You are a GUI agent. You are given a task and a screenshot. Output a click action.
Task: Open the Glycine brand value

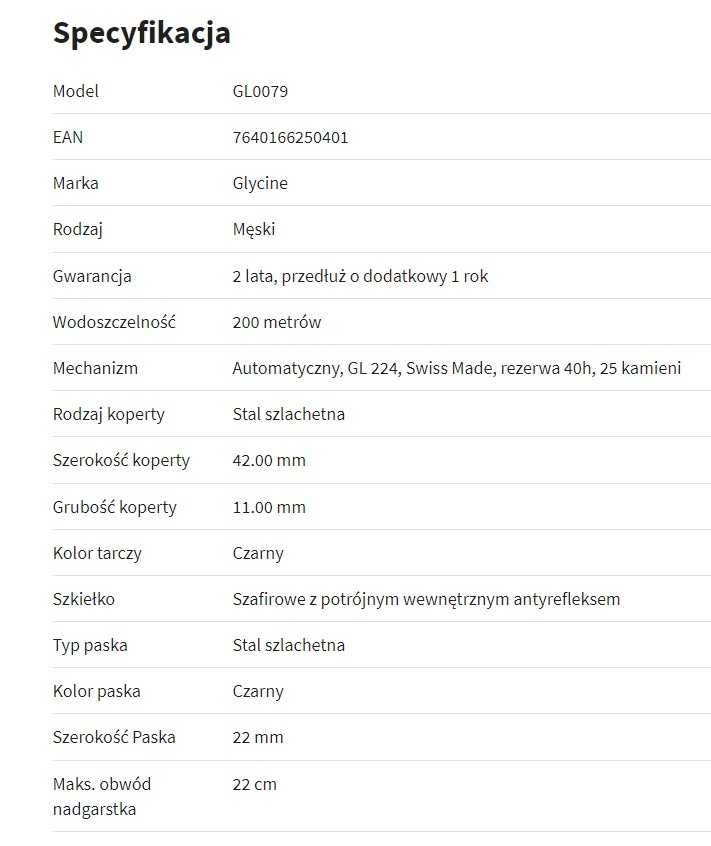click(260, 183)
